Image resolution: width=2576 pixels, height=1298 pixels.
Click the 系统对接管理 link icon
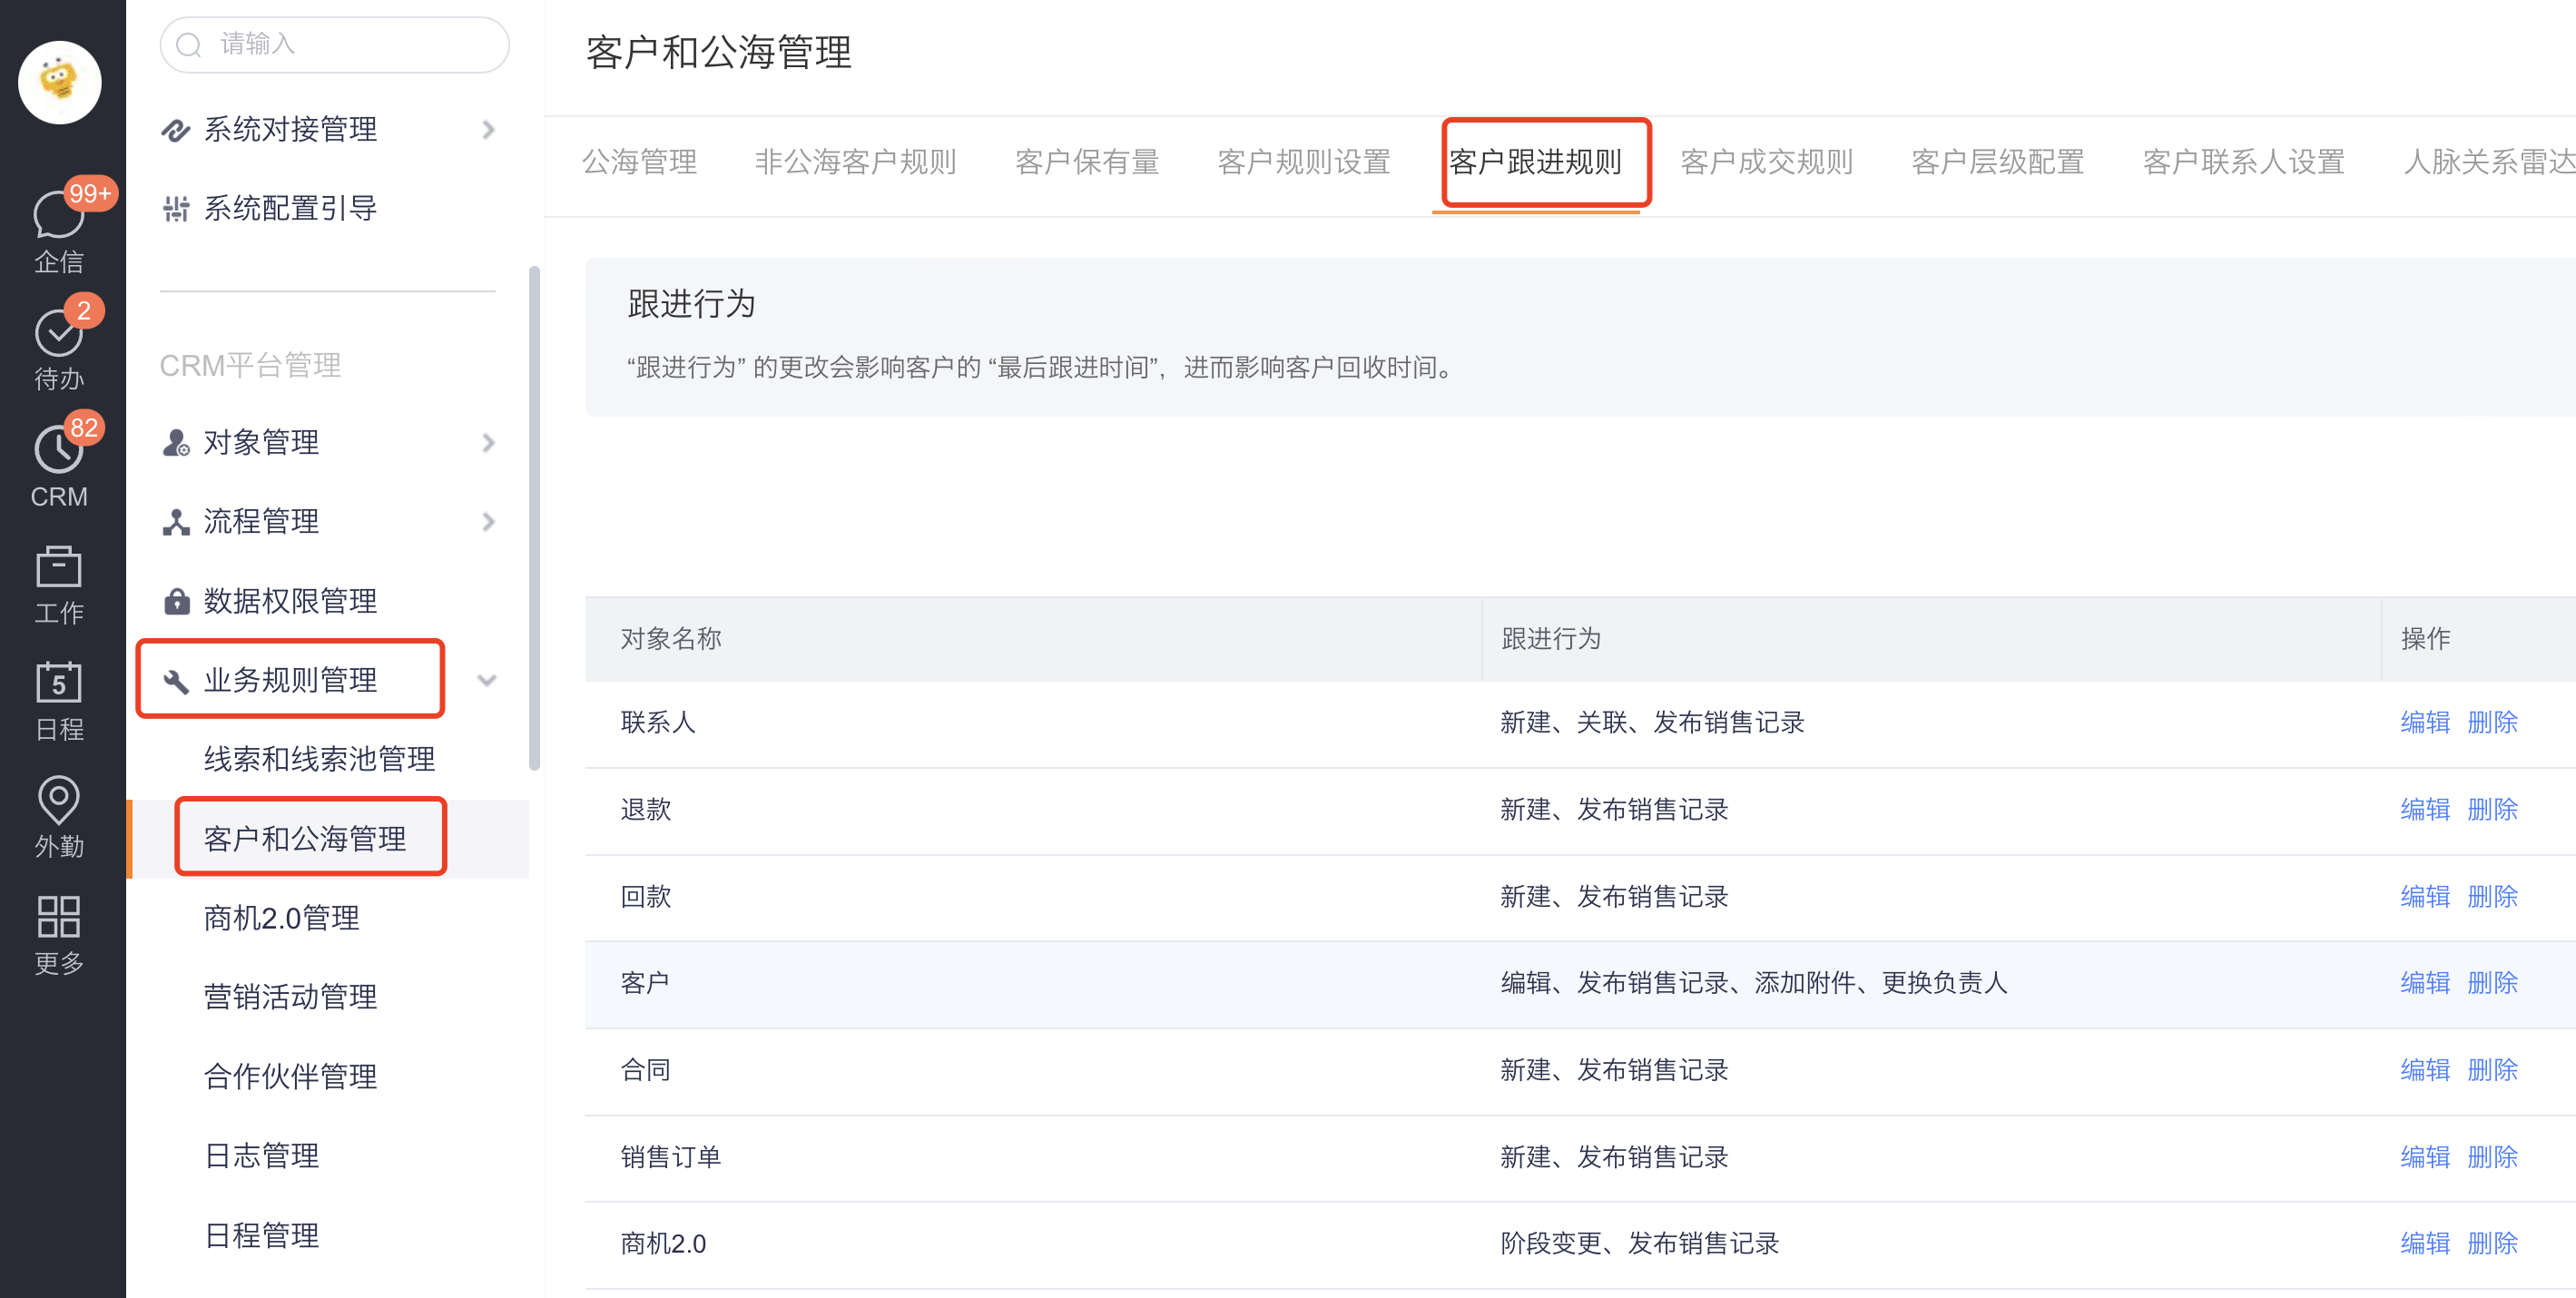click(x=176, y=130)
